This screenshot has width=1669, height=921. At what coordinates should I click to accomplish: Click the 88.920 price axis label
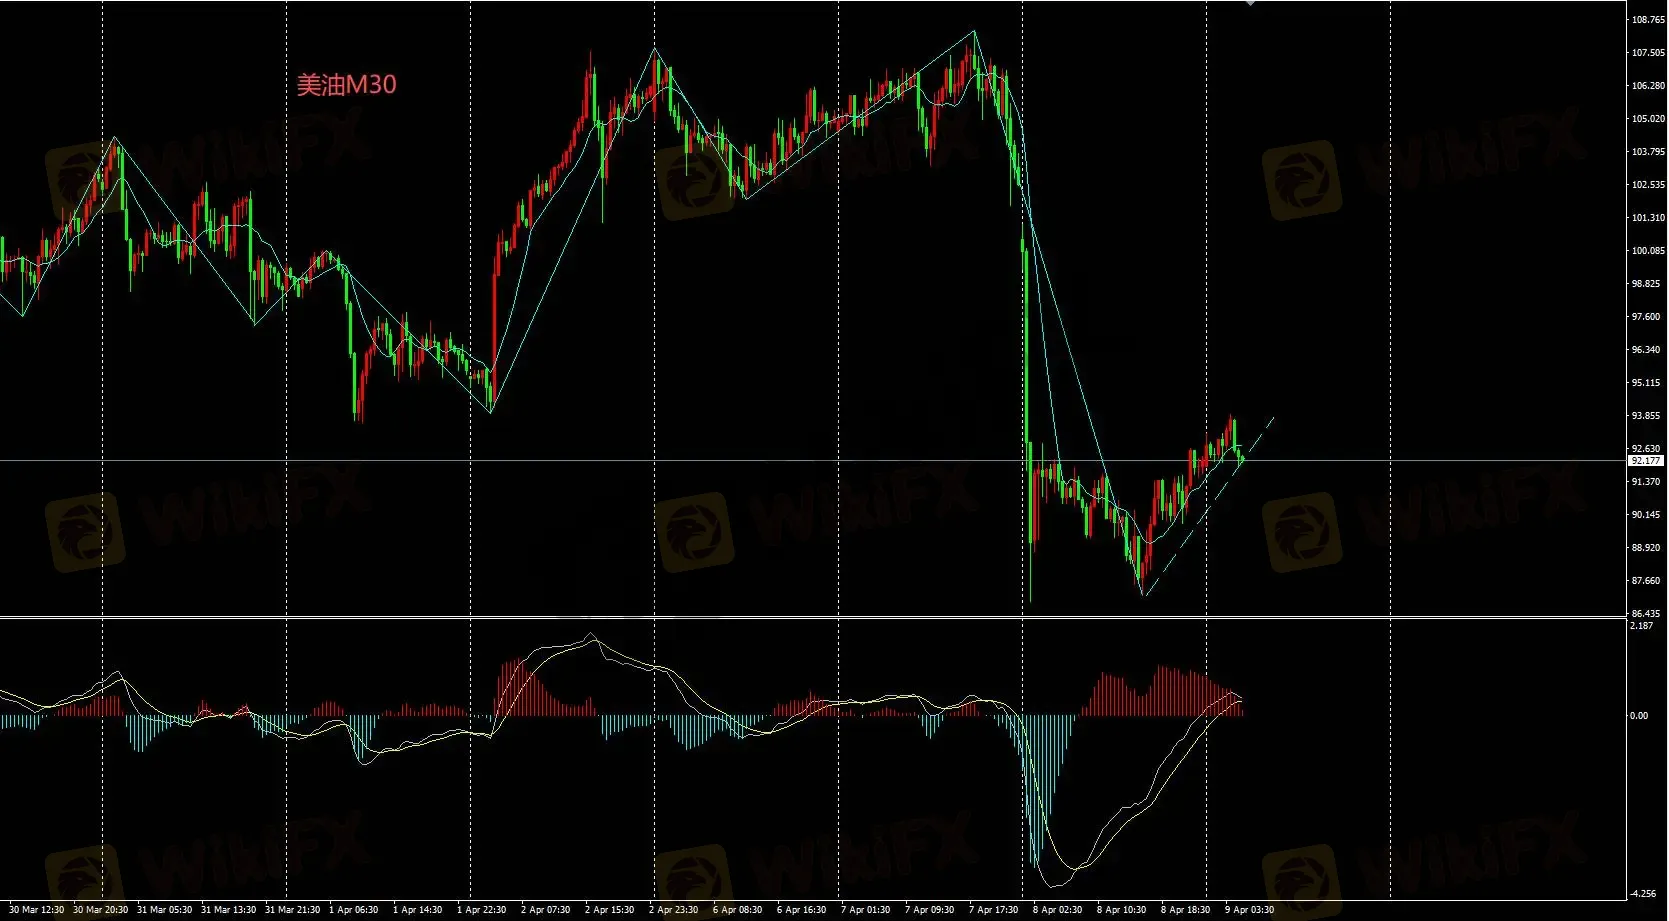click(x=1648, y=548)
